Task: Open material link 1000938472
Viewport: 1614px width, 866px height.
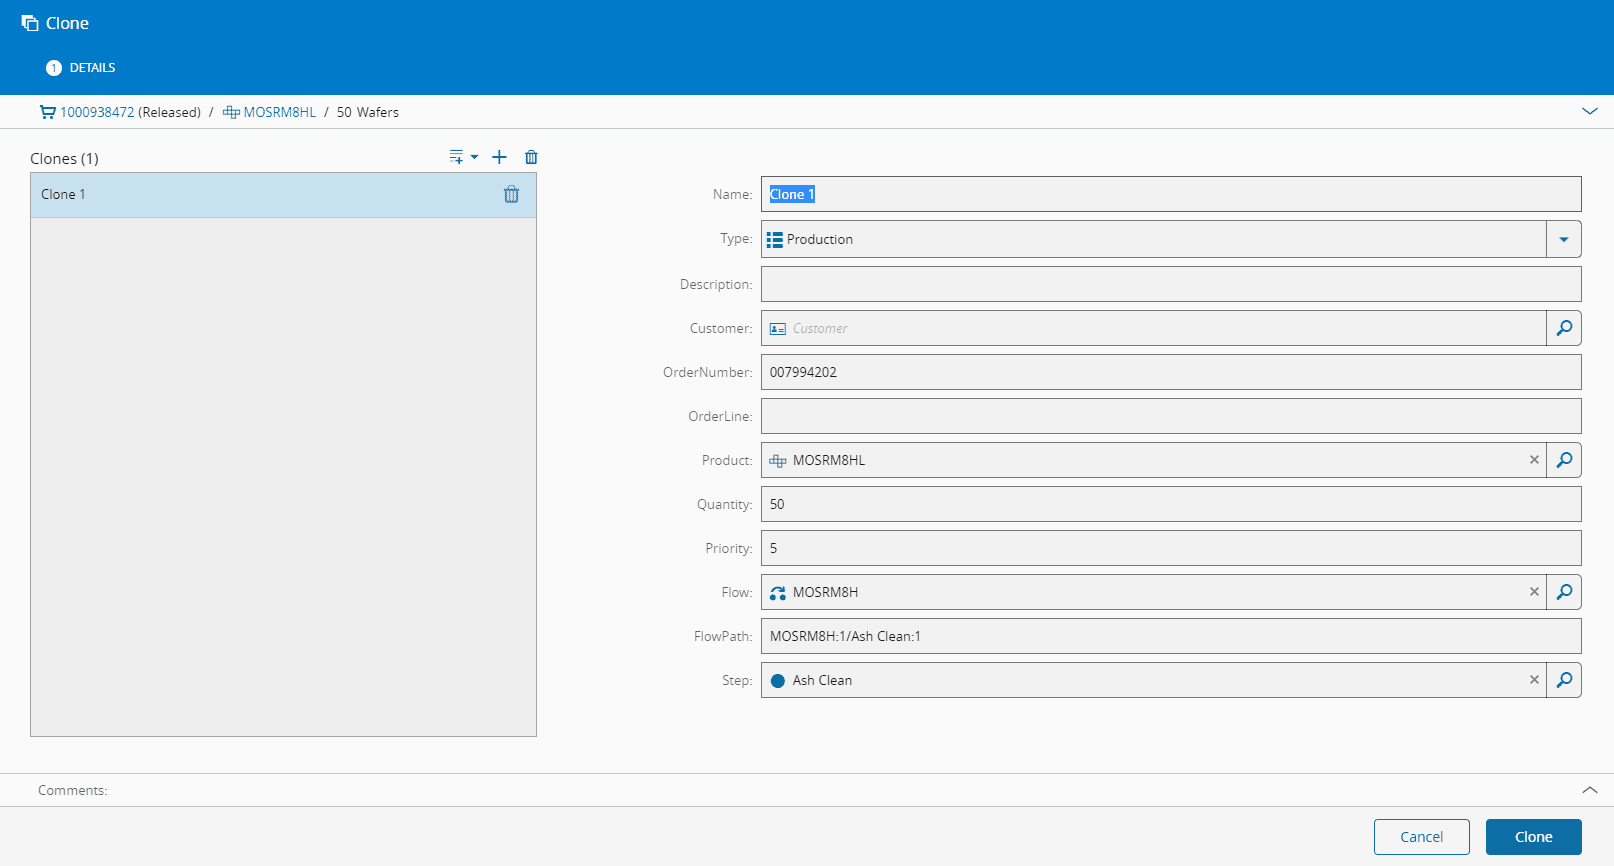Action: 96,112
